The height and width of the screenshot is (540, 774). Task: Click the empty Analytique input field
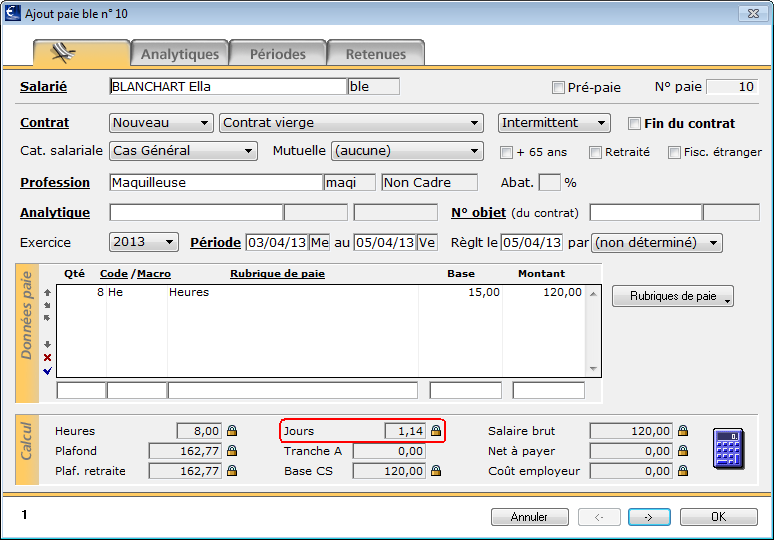click(196, 213)
